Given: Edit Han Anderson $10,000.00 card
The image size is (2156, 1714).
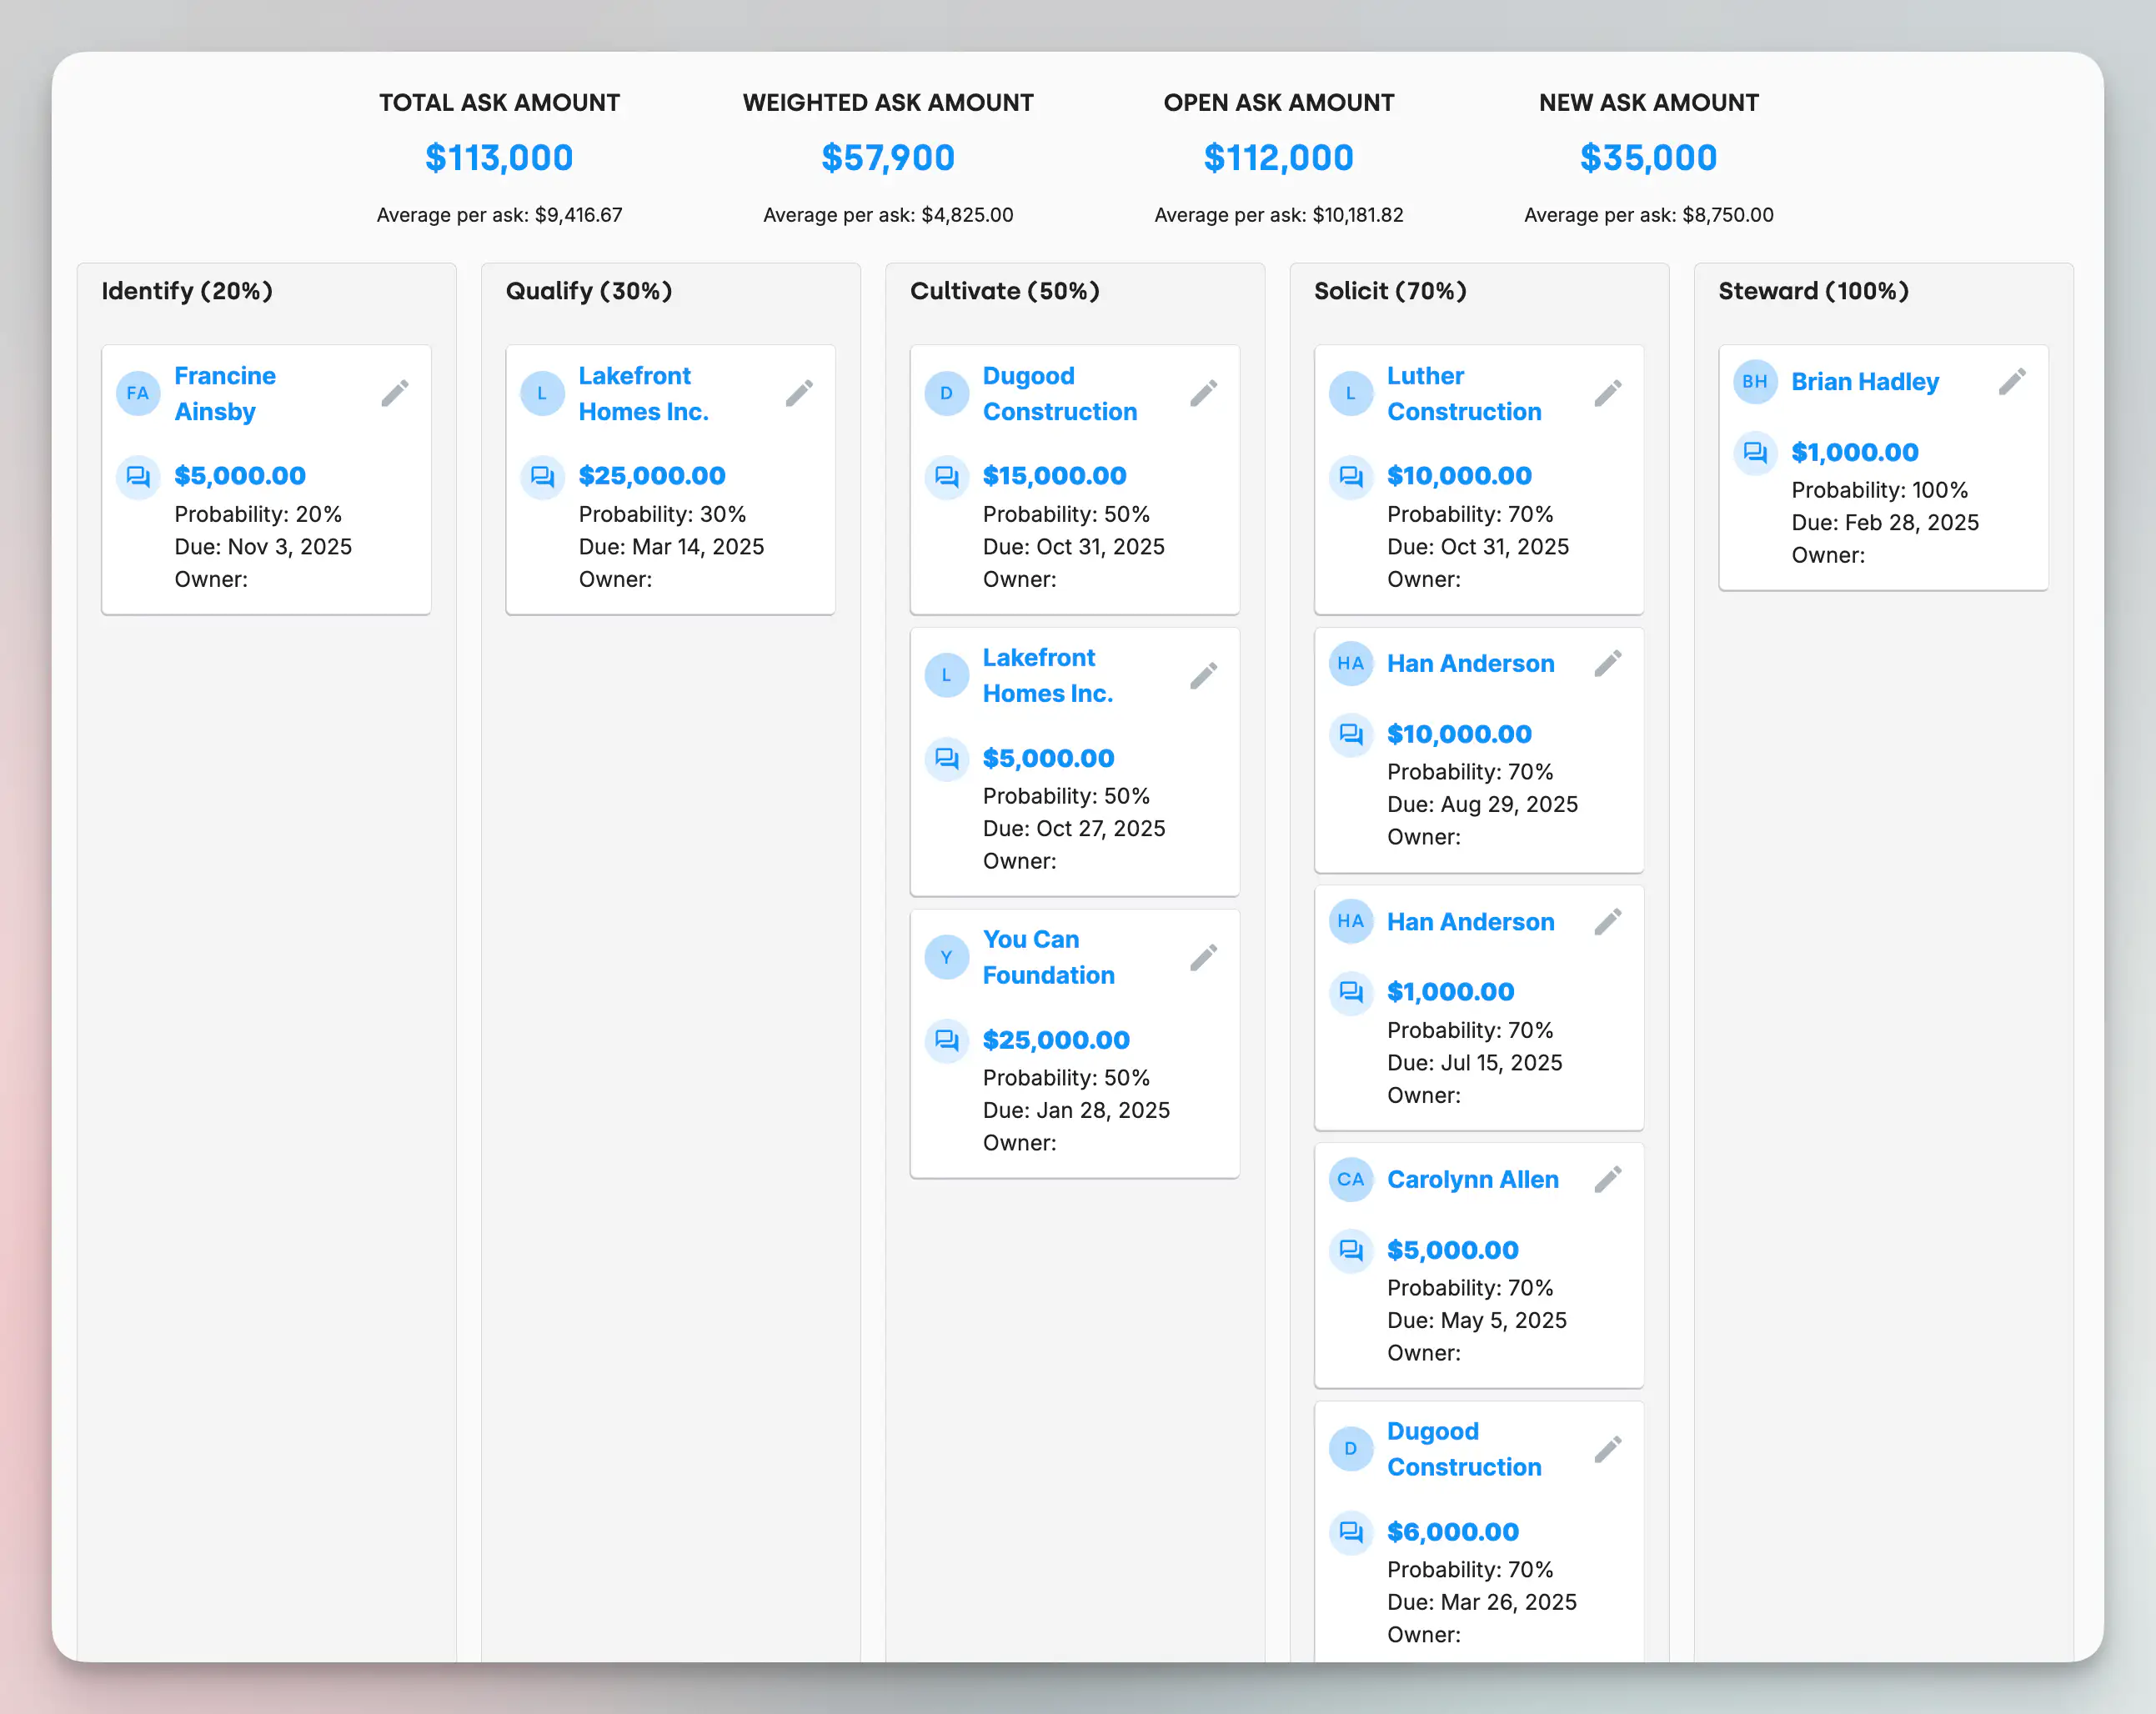Looking at the screenshot, I should pyautogui.click(x=1607, y=663).
